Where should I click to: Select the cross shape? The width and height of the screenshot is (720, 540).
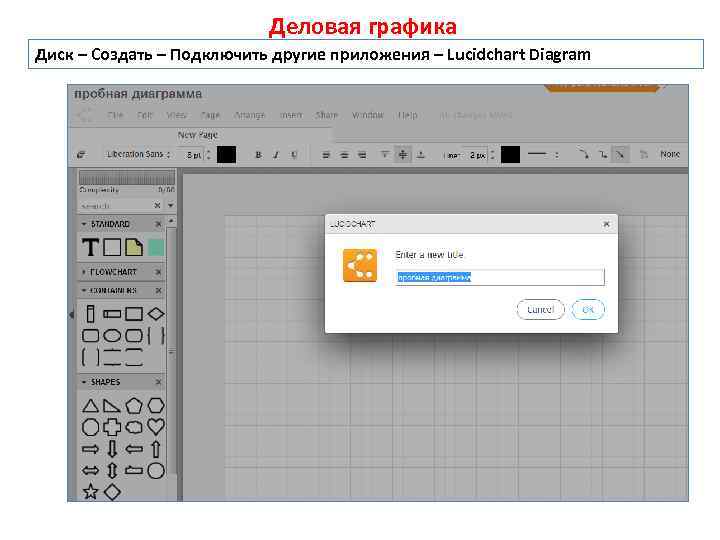tap(112, 427)
